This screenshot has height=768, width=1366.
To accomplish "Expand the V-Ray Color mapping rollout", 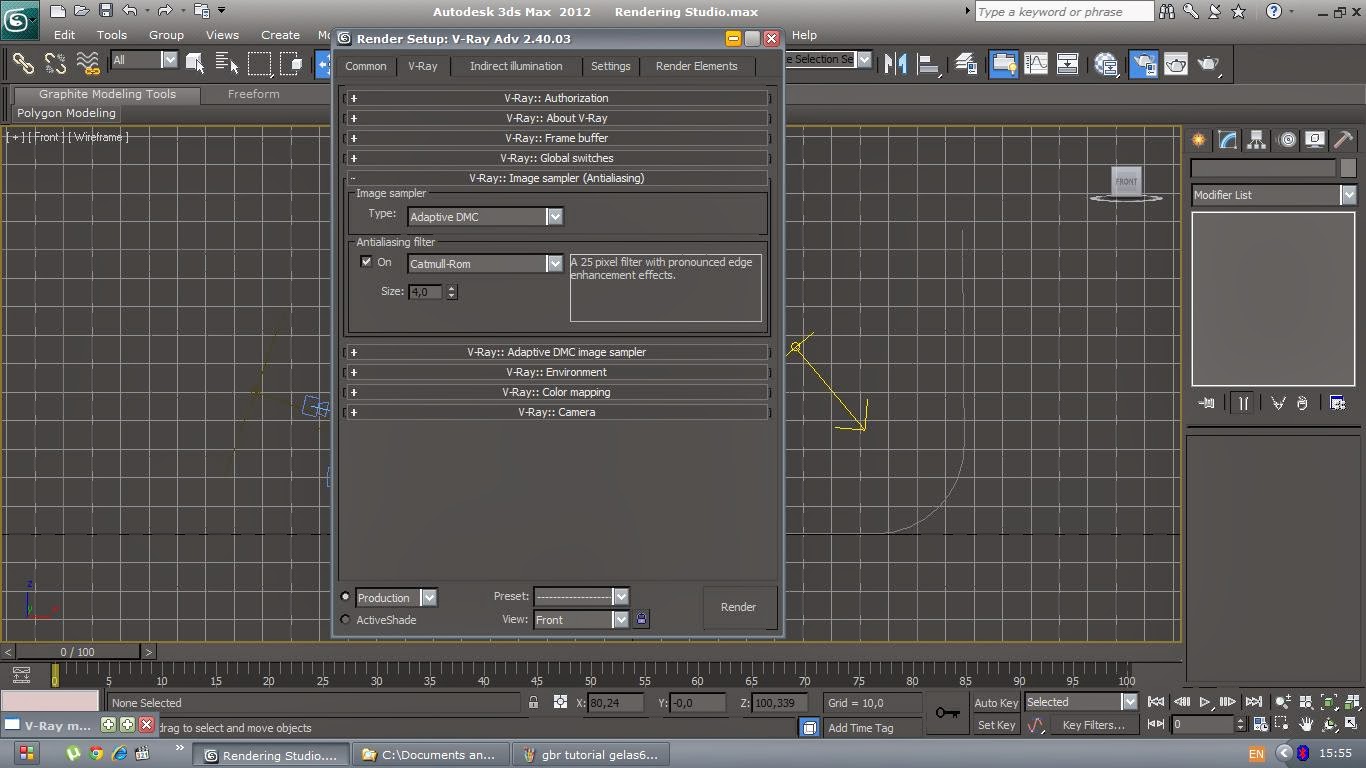I will tap(556, 392).
